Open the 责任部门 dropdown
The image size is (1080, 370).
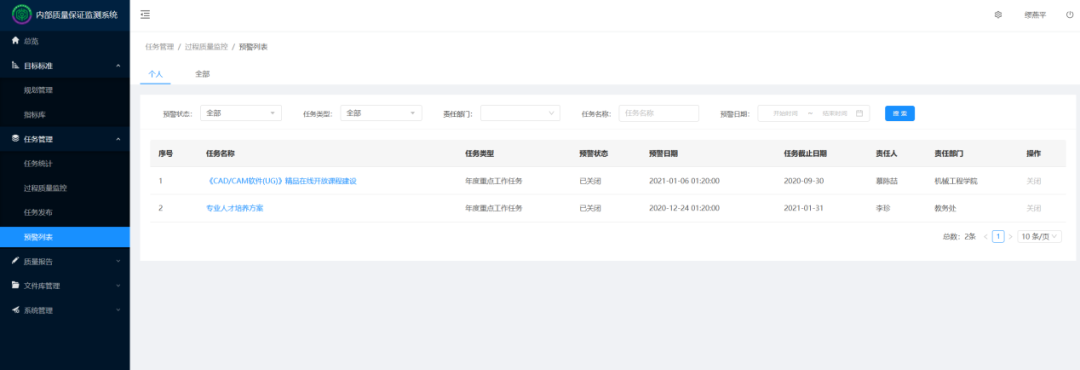[x=520, y=113]
